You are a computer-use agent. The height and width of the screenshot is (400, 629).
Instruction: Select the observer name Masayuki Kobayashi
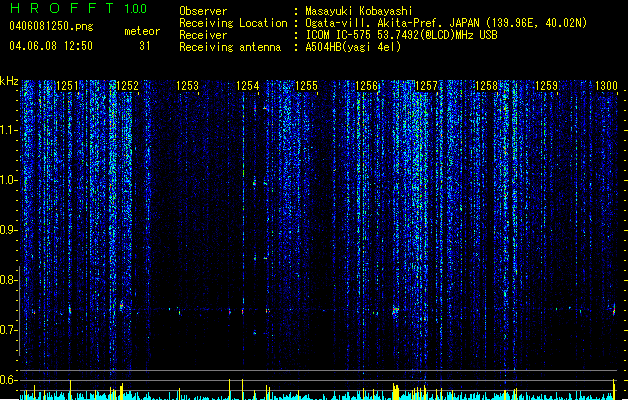359,11
